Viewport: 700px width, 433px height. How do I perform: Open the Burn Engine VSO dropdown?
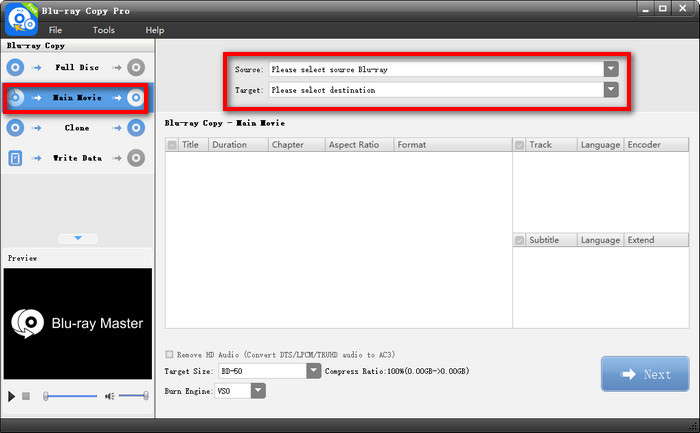coord(258,391)
